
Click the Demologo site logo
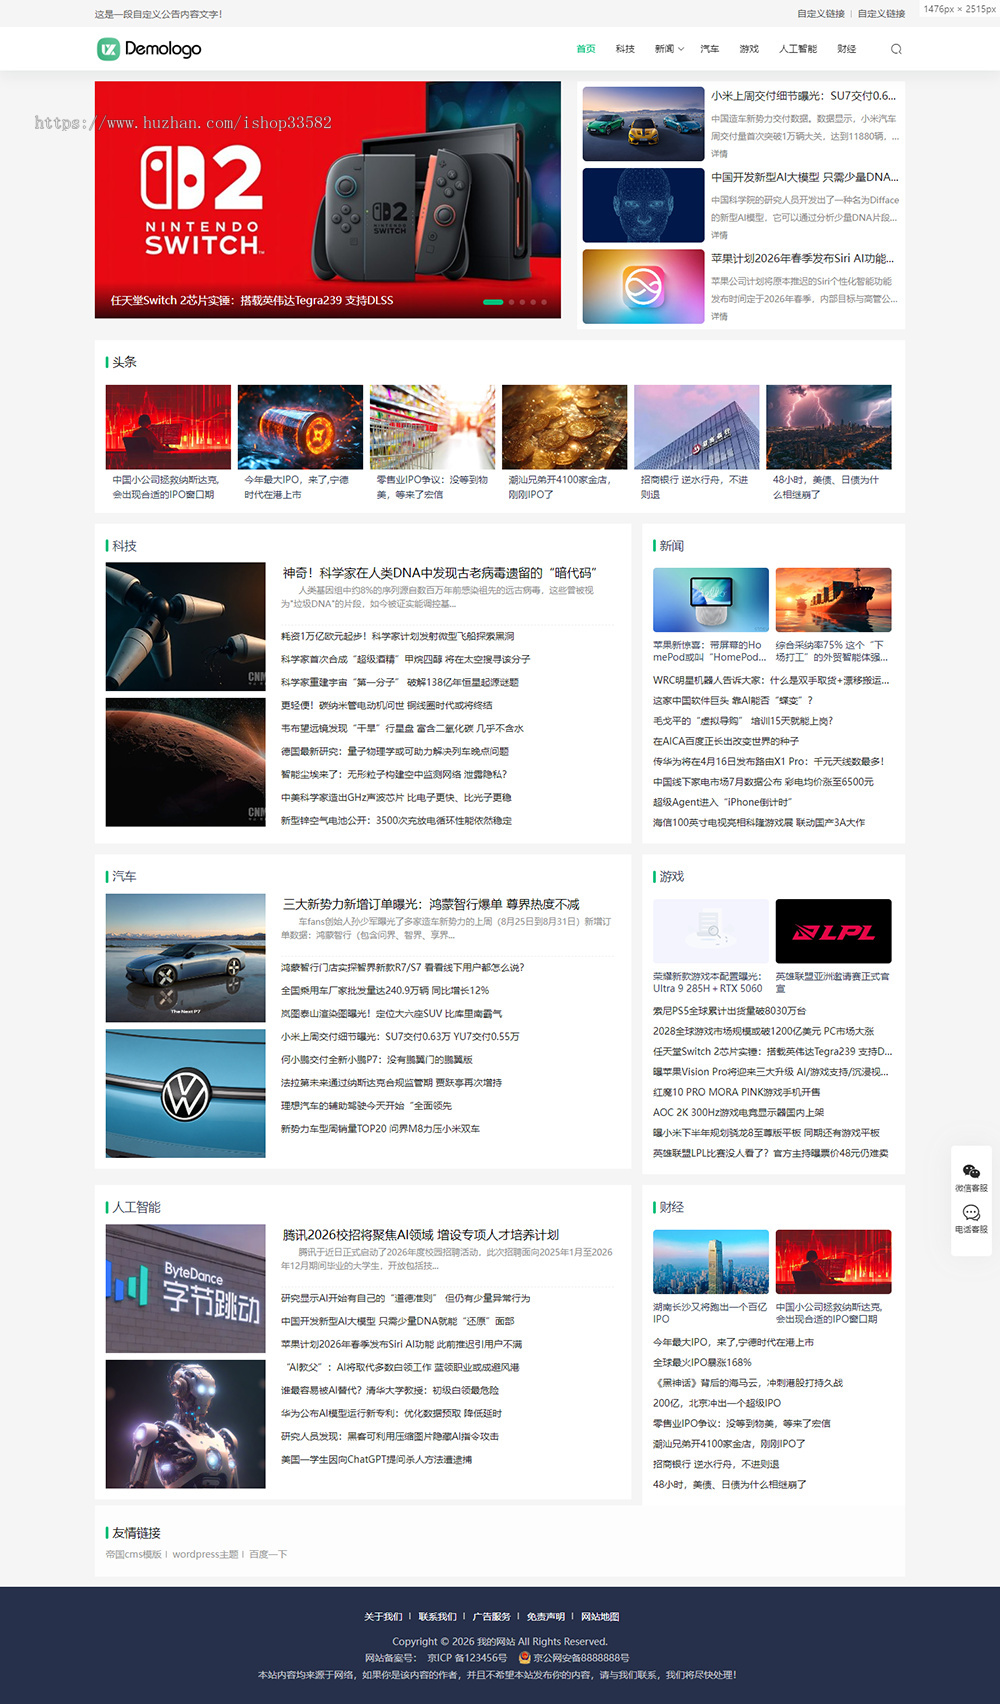point(149,49)
